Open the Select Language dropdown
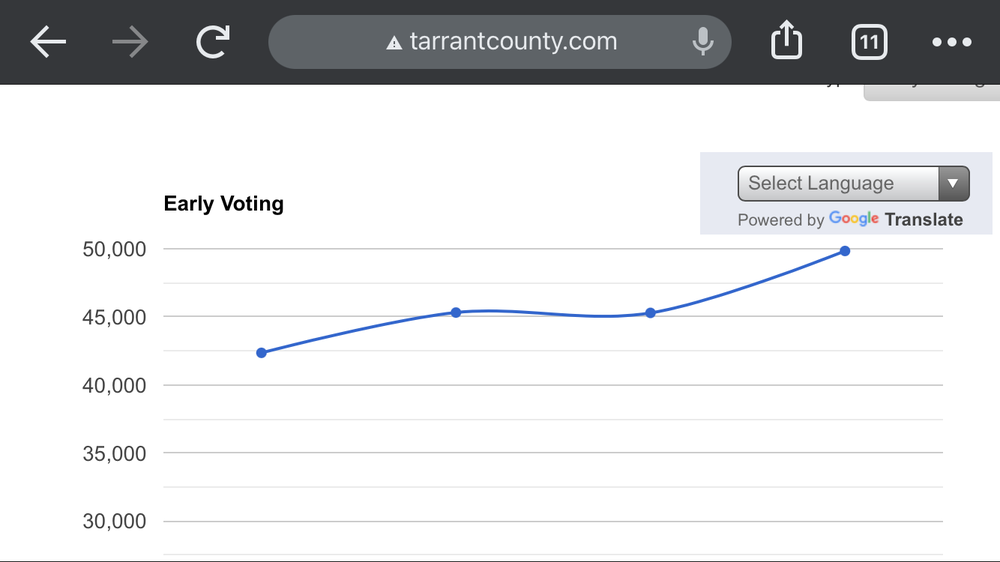The height and width of the screenshot is (562, 1000). coord(840,183)
